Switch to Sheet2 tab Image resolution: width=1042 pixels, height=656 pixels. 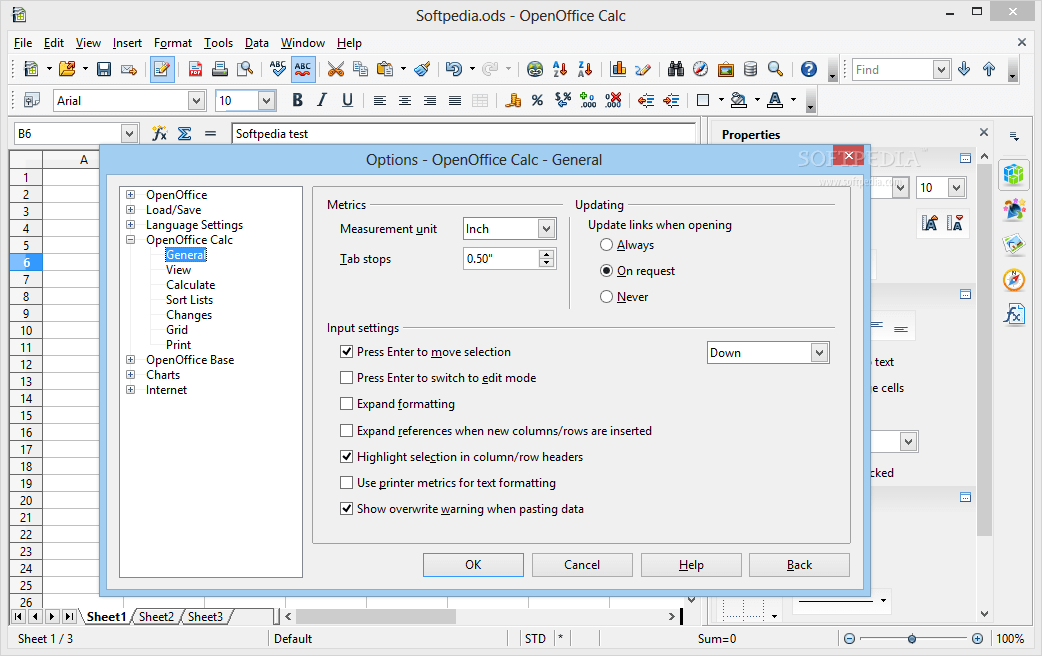click(156, 617)
